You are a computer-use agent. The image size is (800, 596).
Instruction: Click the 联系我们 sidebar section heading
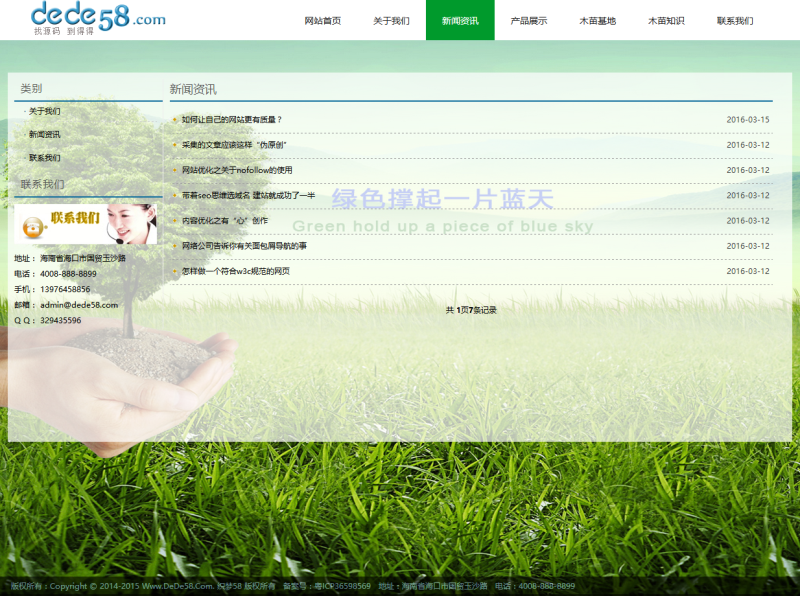pos(42,184)
